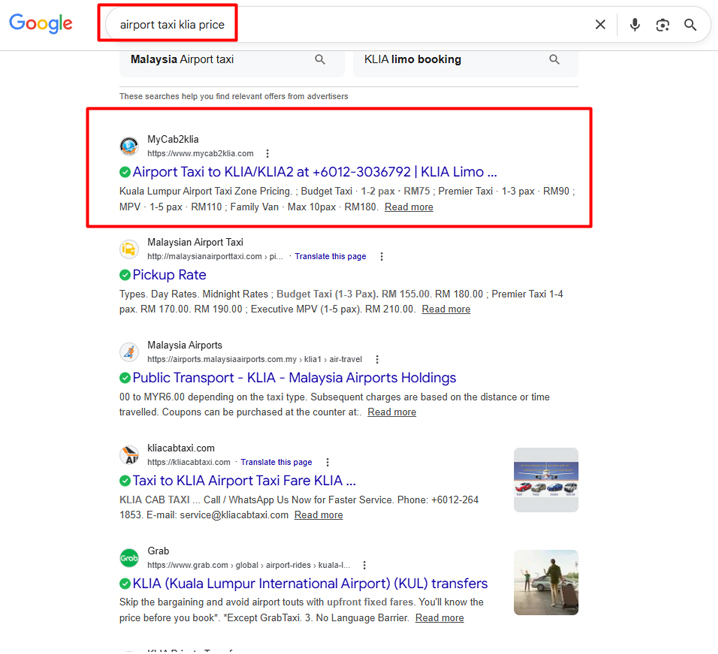Open more options for kliacabtaxi.com result
Image resolution: width=718 pixels, height=654 pixels.
pos(327,462)
